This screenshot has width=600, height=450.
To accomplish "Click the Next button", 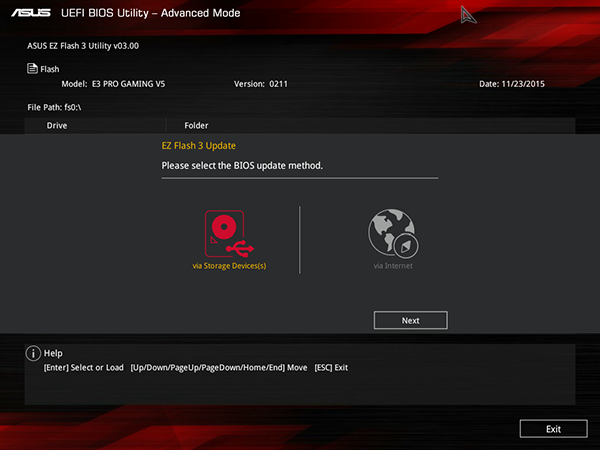I will 411,320.
